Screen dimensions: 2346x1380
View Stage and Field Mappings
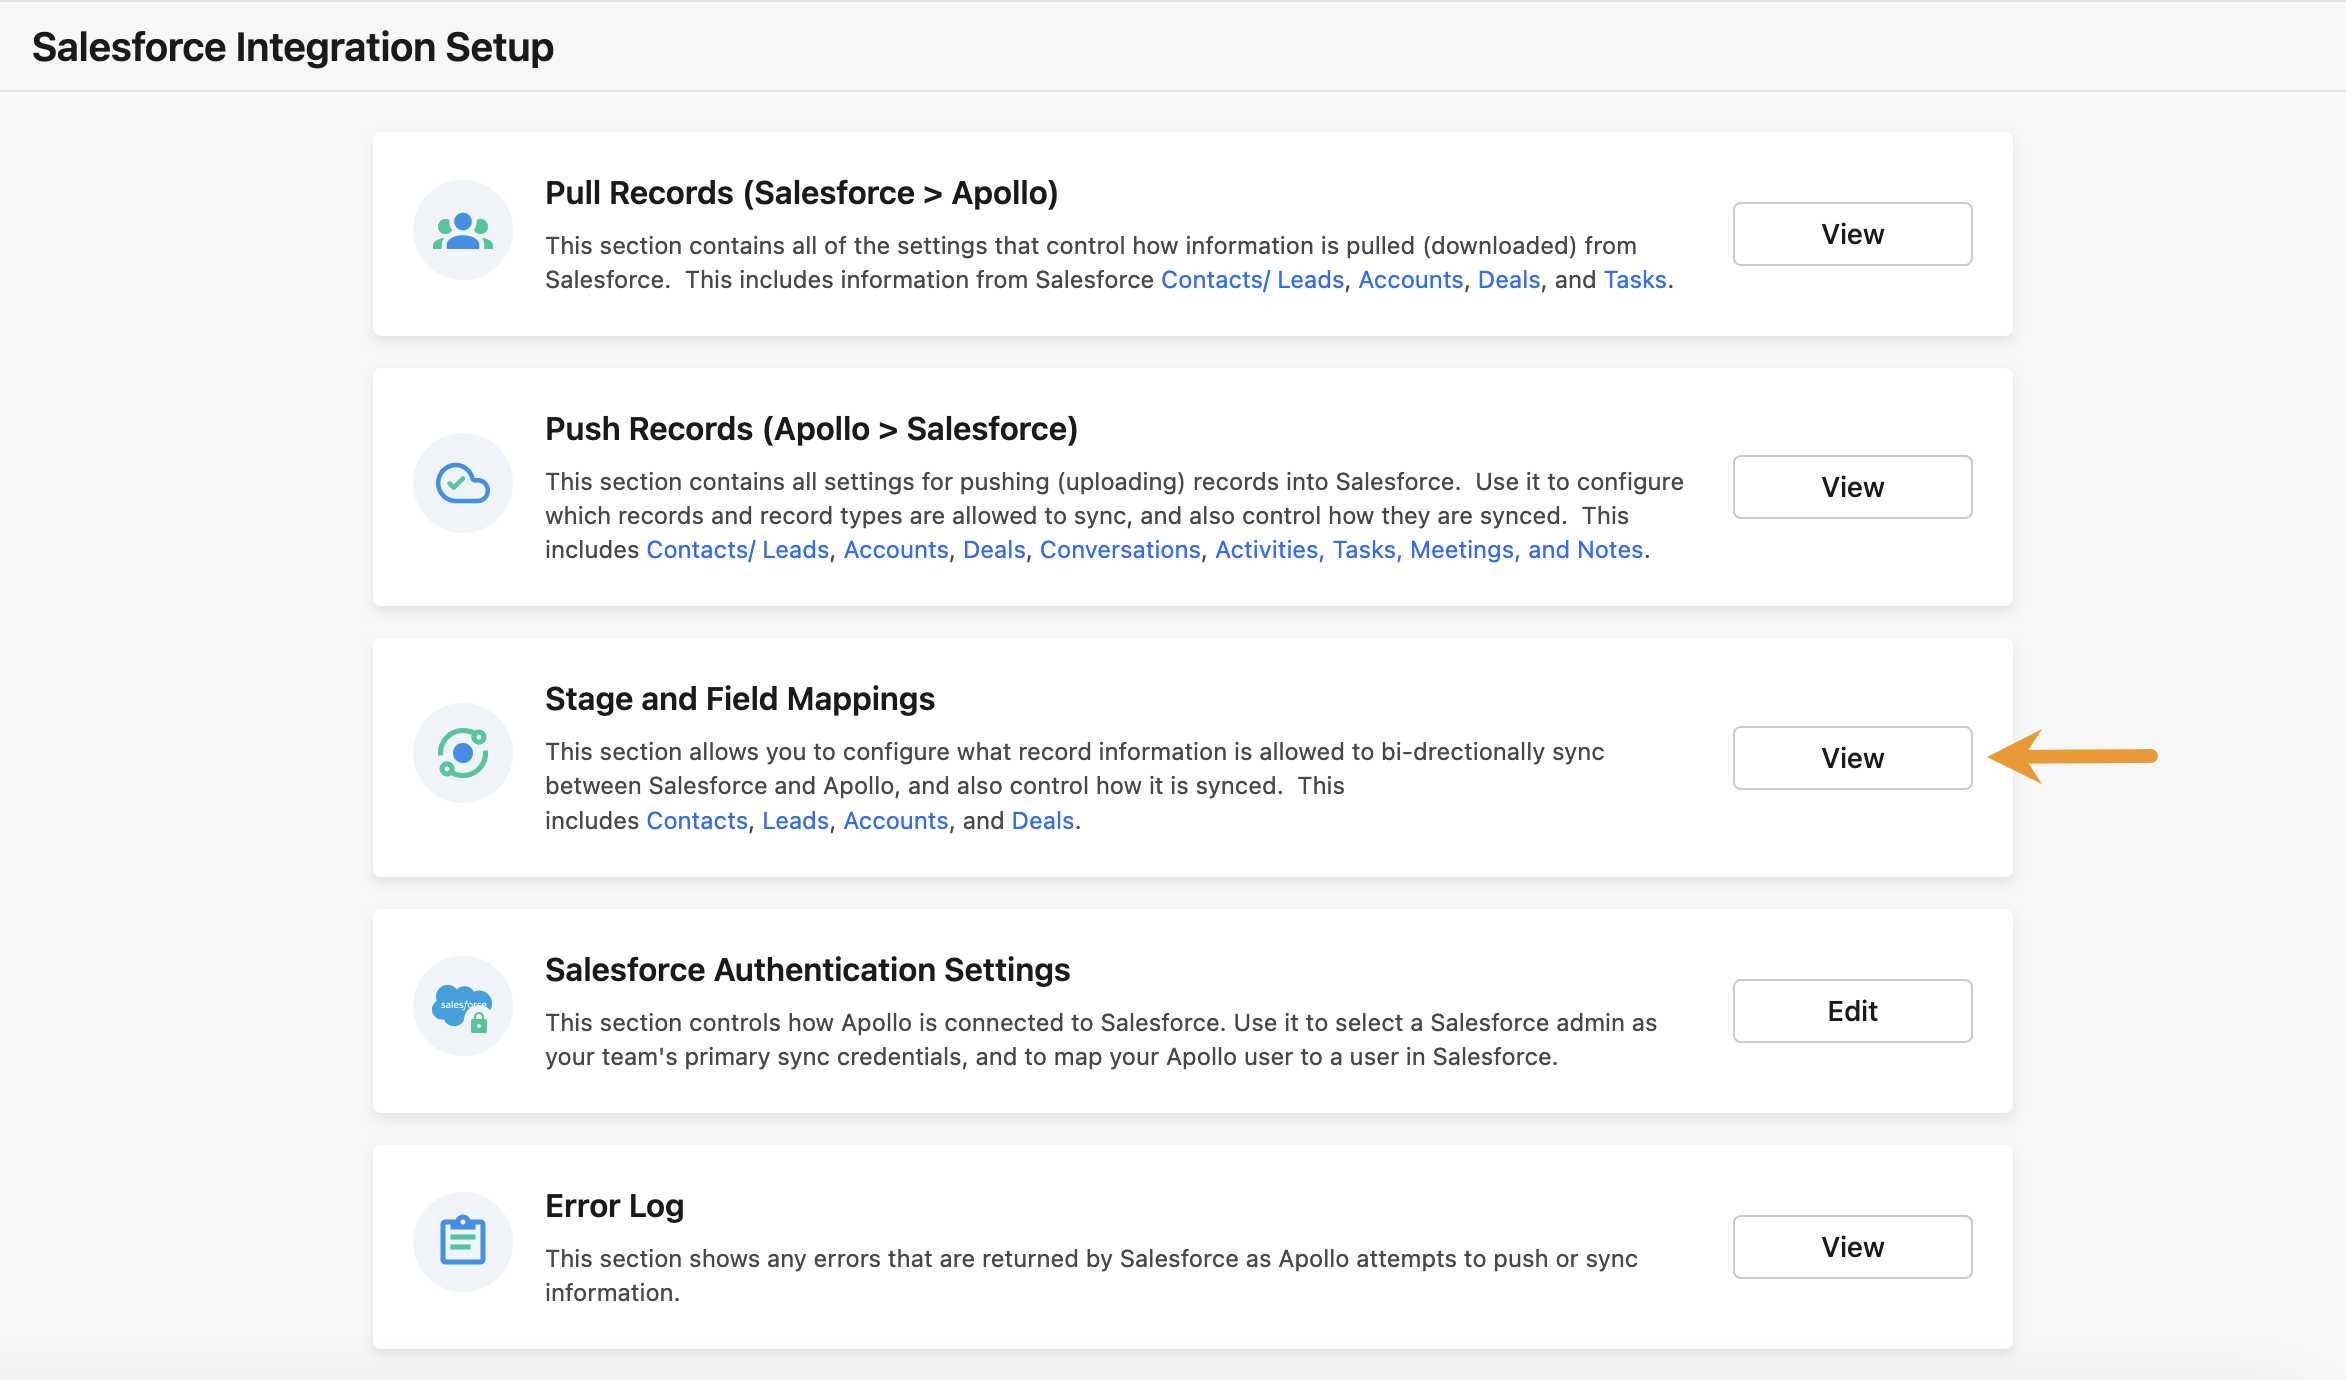[x=1851, y=757]
